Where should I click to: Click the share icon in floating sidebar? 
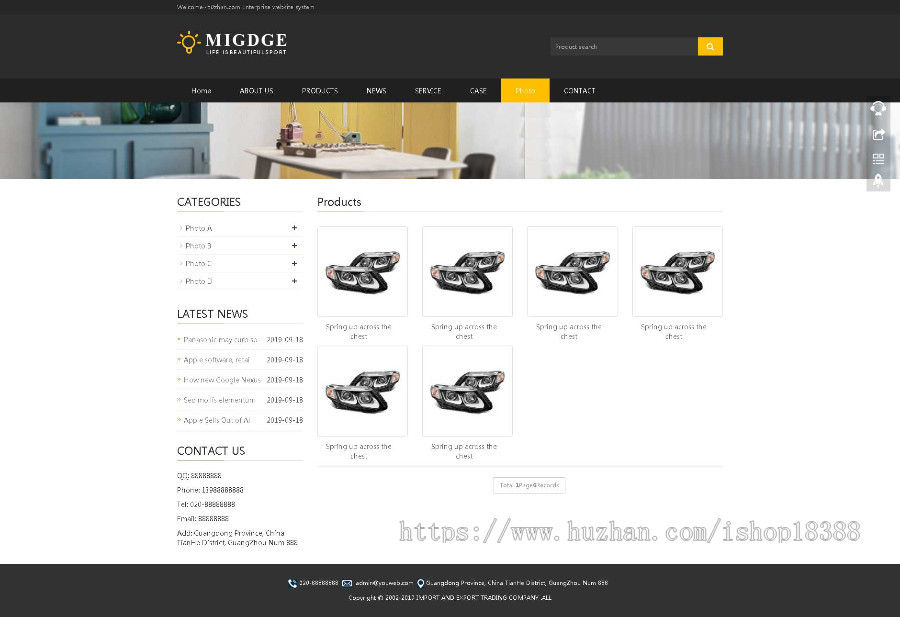pyautogui.click(x=878, y=134)
